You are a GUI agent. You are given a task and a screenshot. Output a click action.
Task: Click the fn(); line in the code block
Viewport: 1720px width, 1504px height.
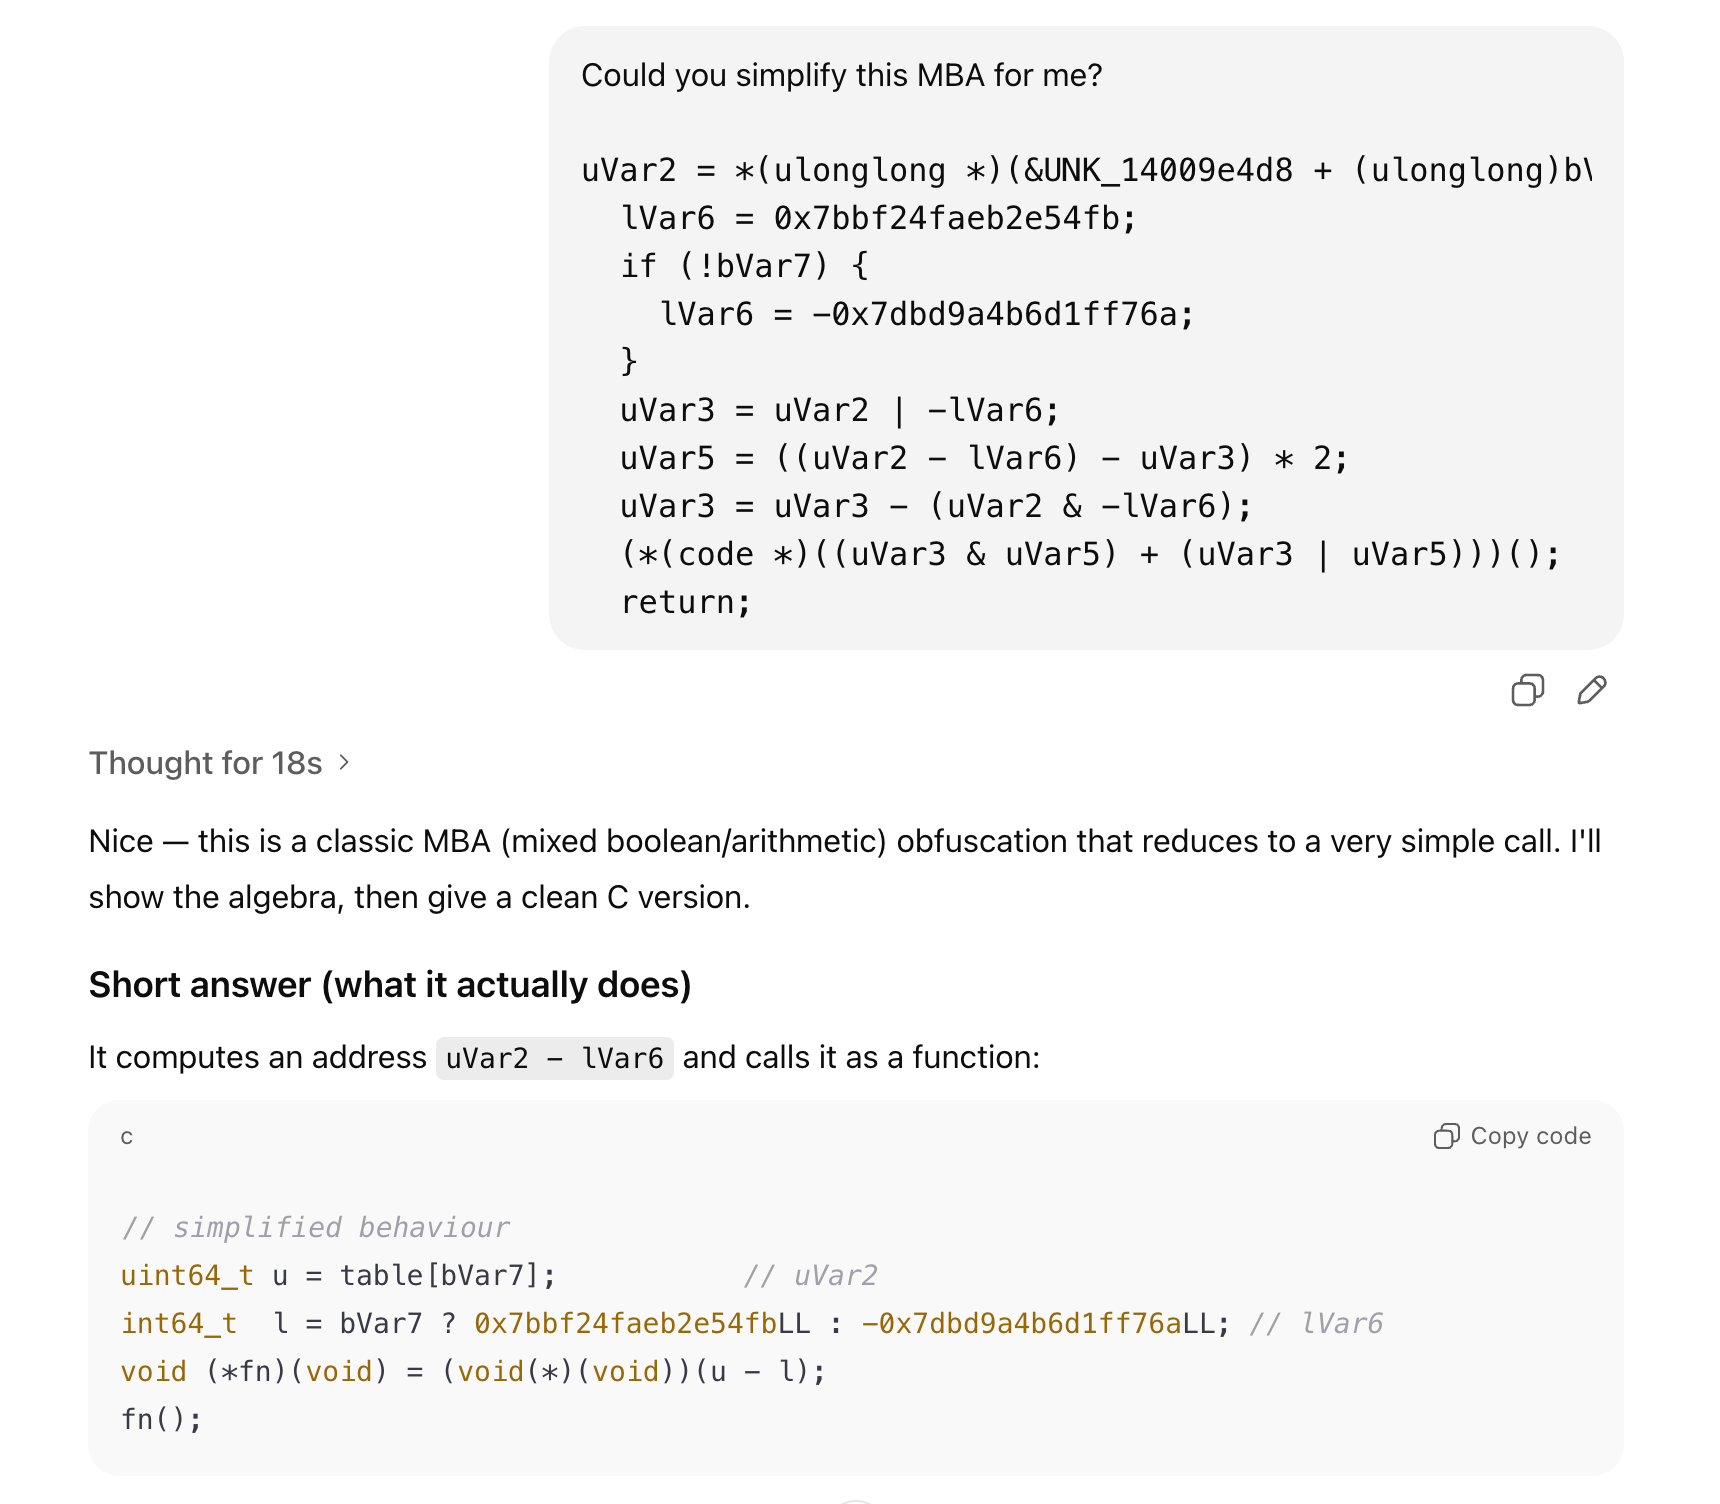(161, 1419)
